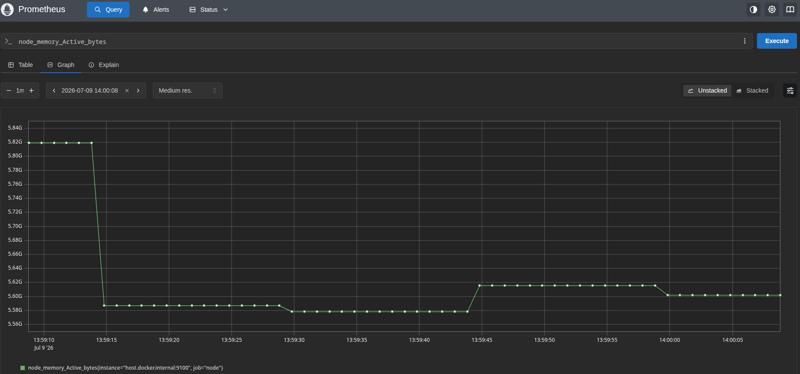Click the green legend color swatch
Image resolution: width=800 pixels, height=374 pixels.
point(22,367)
